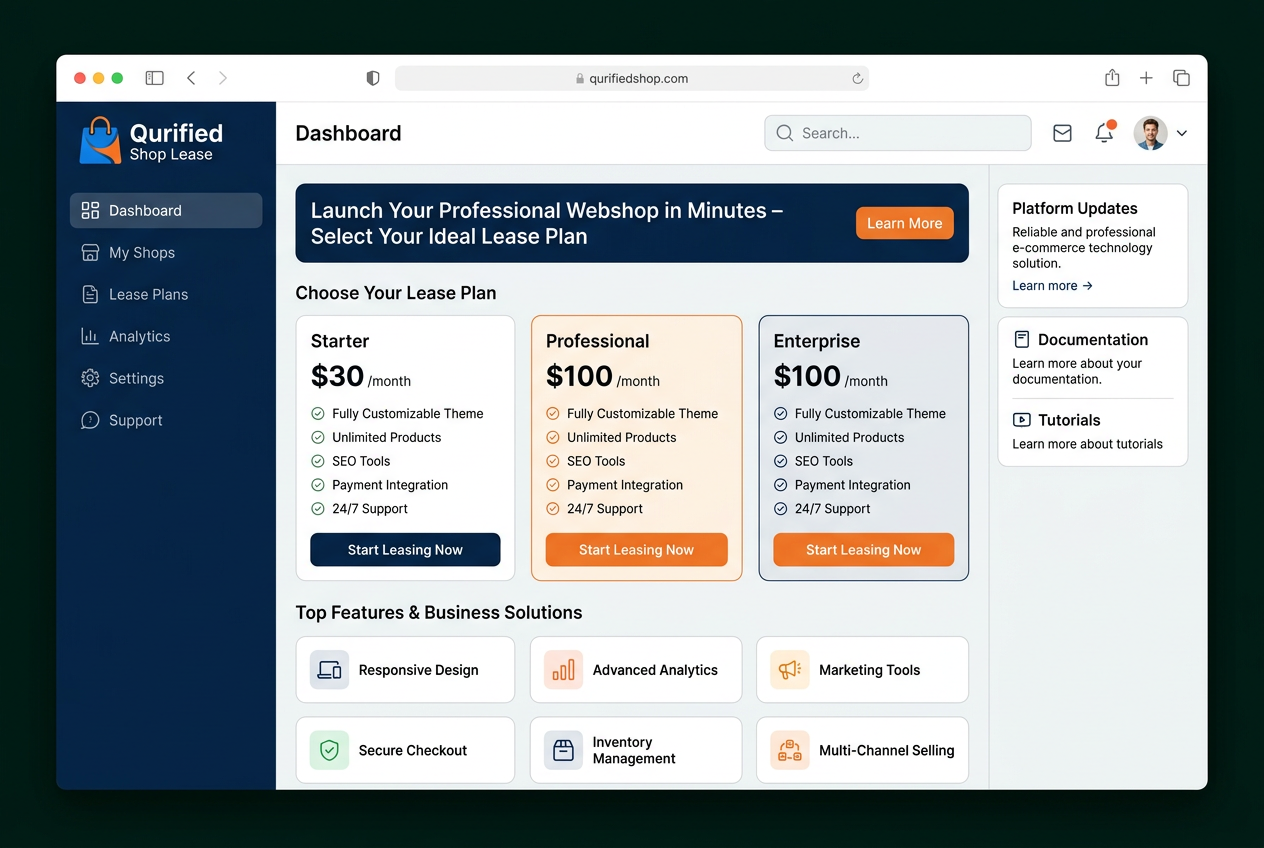Viewport: 1264px width, 848px height.
Task: Click the Marketing Tools megaphone icon
Action: pos(790,670)
